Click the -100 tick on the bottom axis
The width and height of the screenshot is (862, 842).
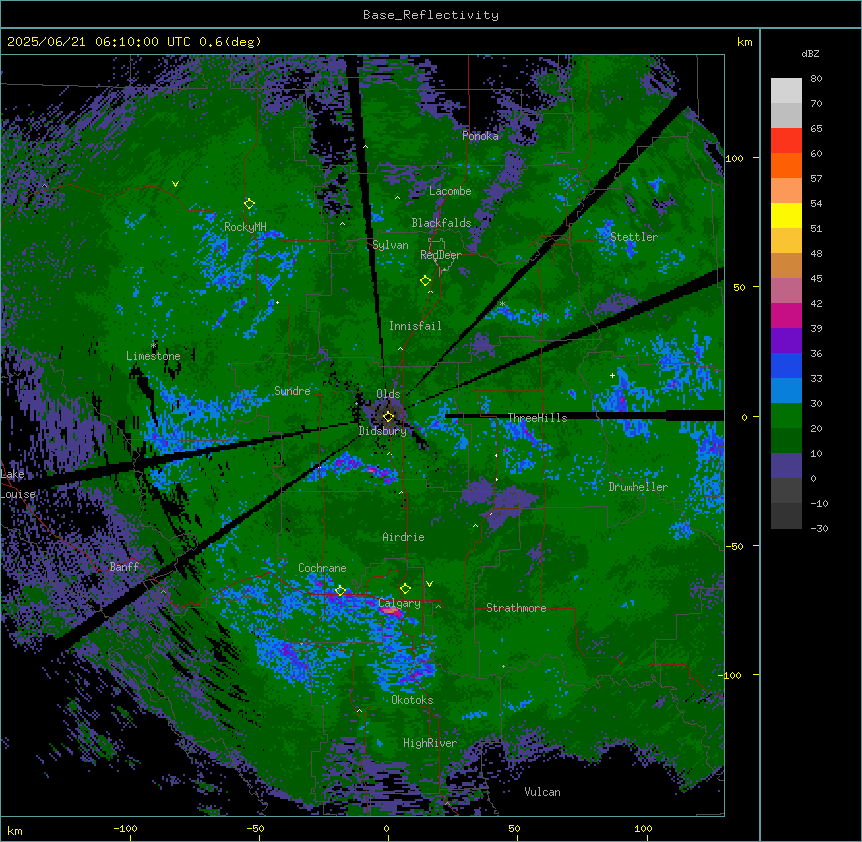tap(125, 828)
